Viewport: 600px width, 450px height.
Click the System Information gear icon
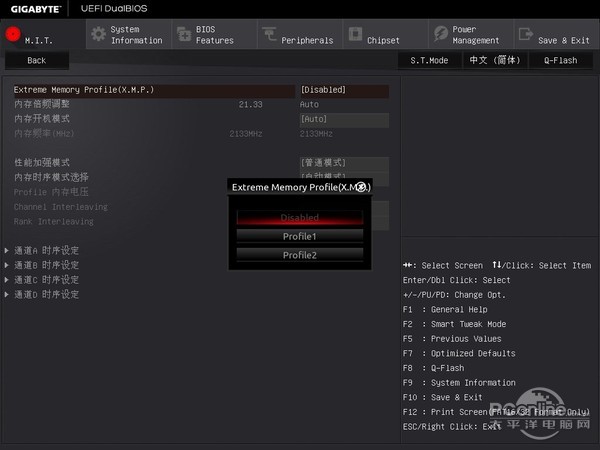click(x=98, y=34)
